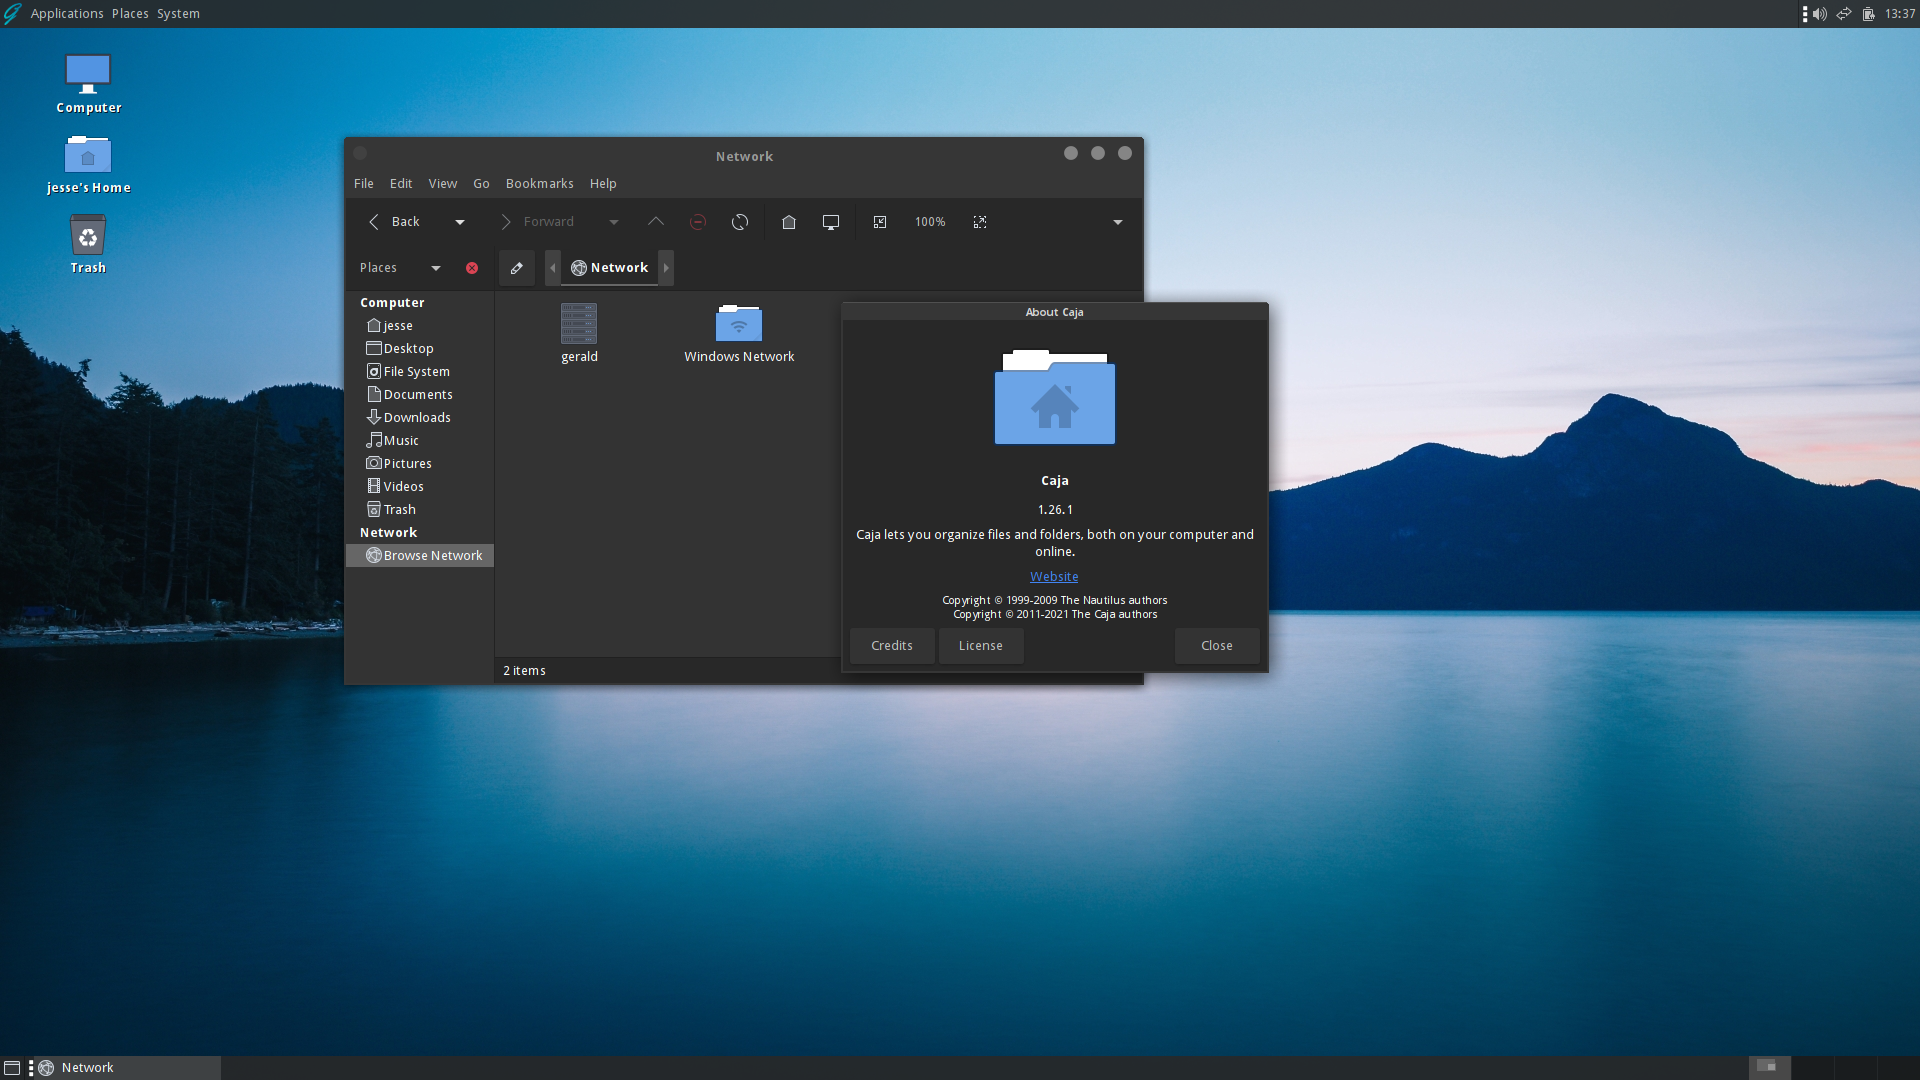The height and width of the screenshot is (1080, 1920).
Task: Click the License button in About Caja
Action: tap(981, 646)
